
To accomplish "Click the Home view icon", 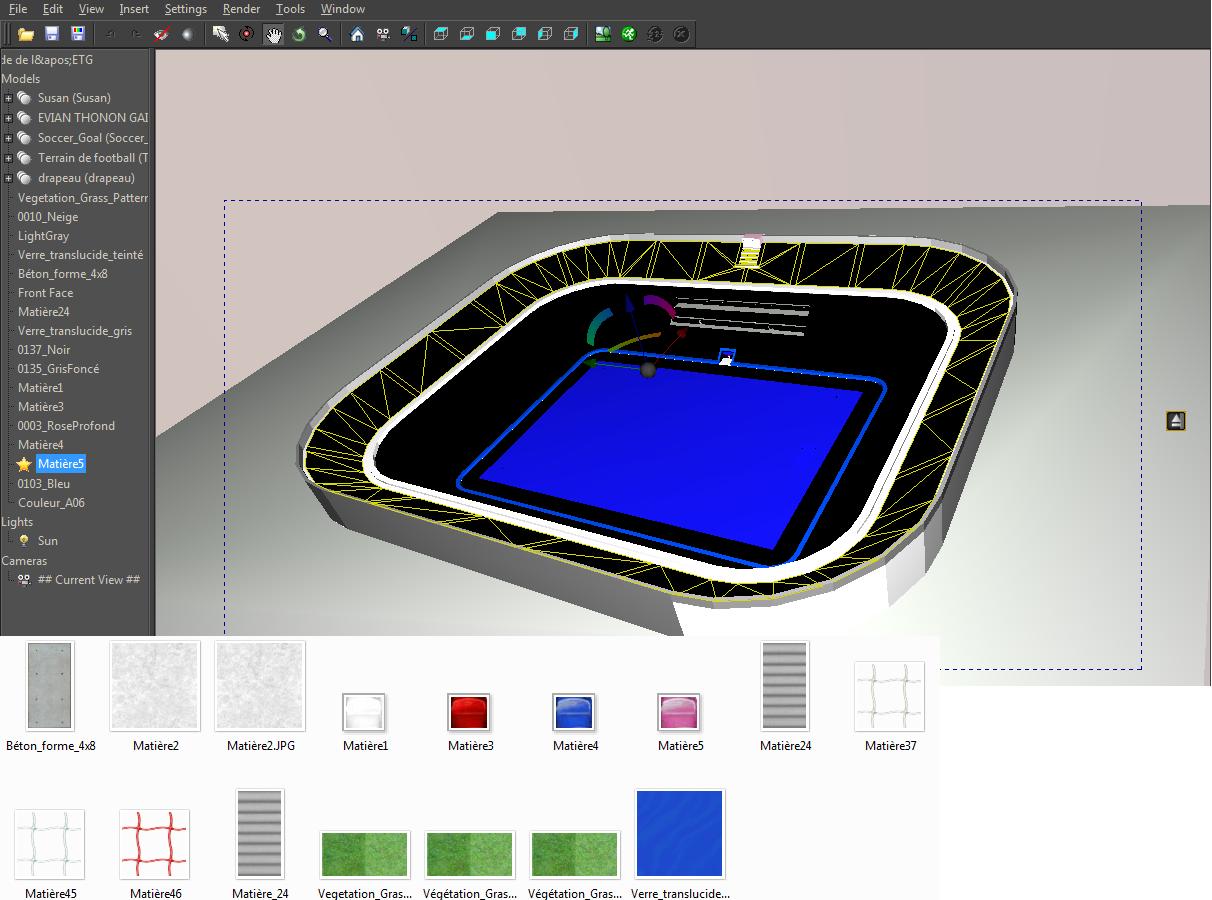I will click(x=357, y=34).
